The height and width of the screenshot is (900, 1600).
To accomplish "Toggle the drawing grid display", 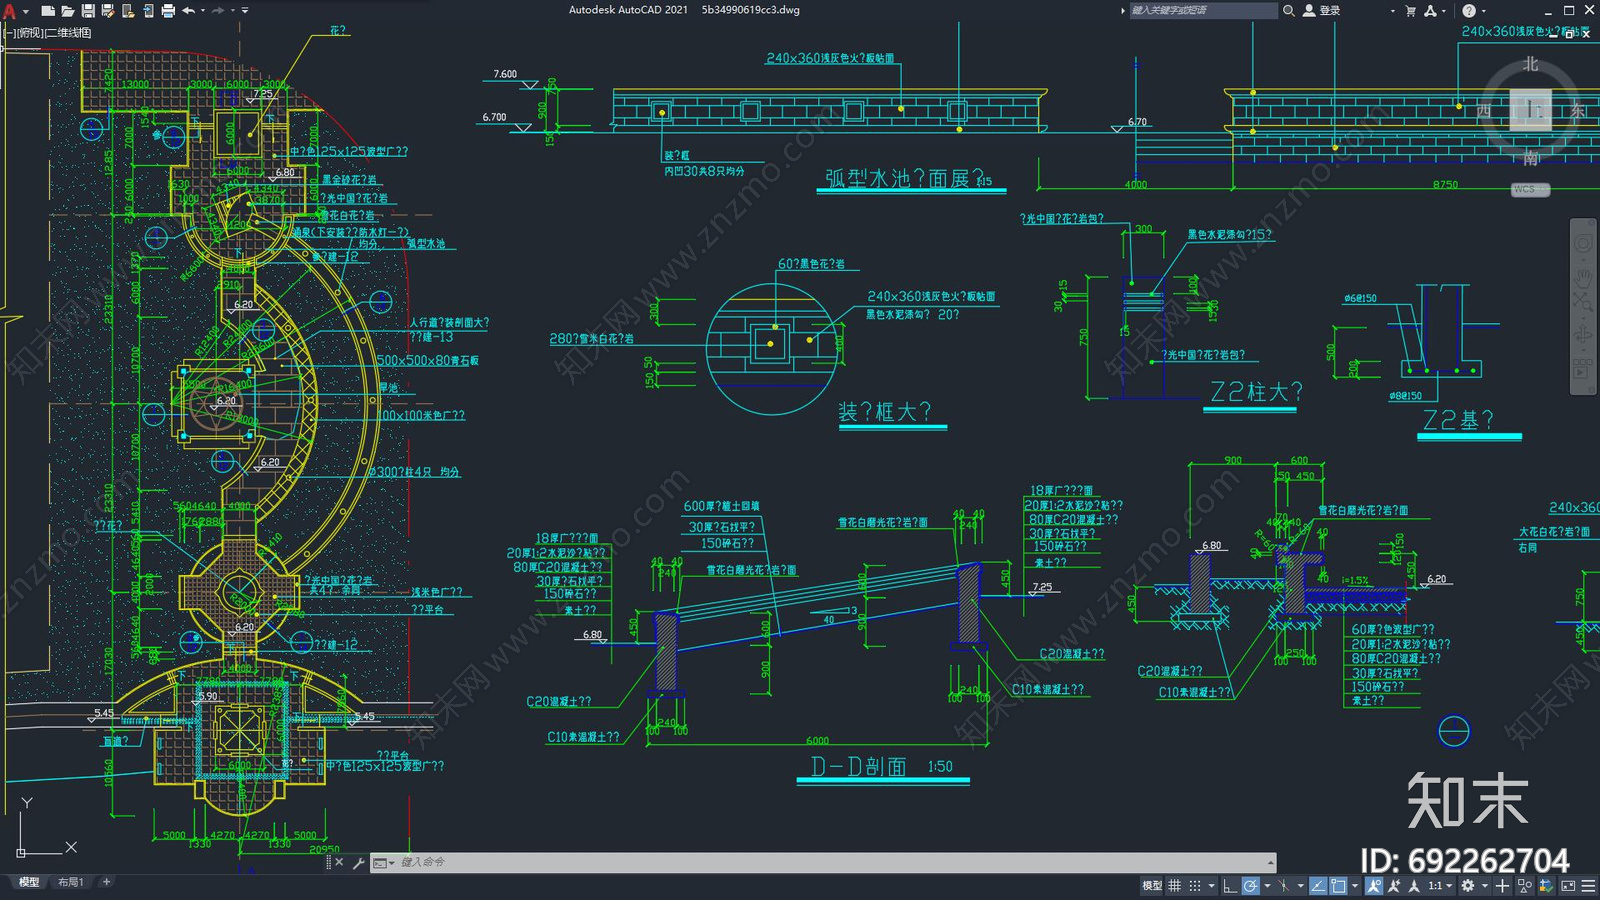I will coord(1174,886).
